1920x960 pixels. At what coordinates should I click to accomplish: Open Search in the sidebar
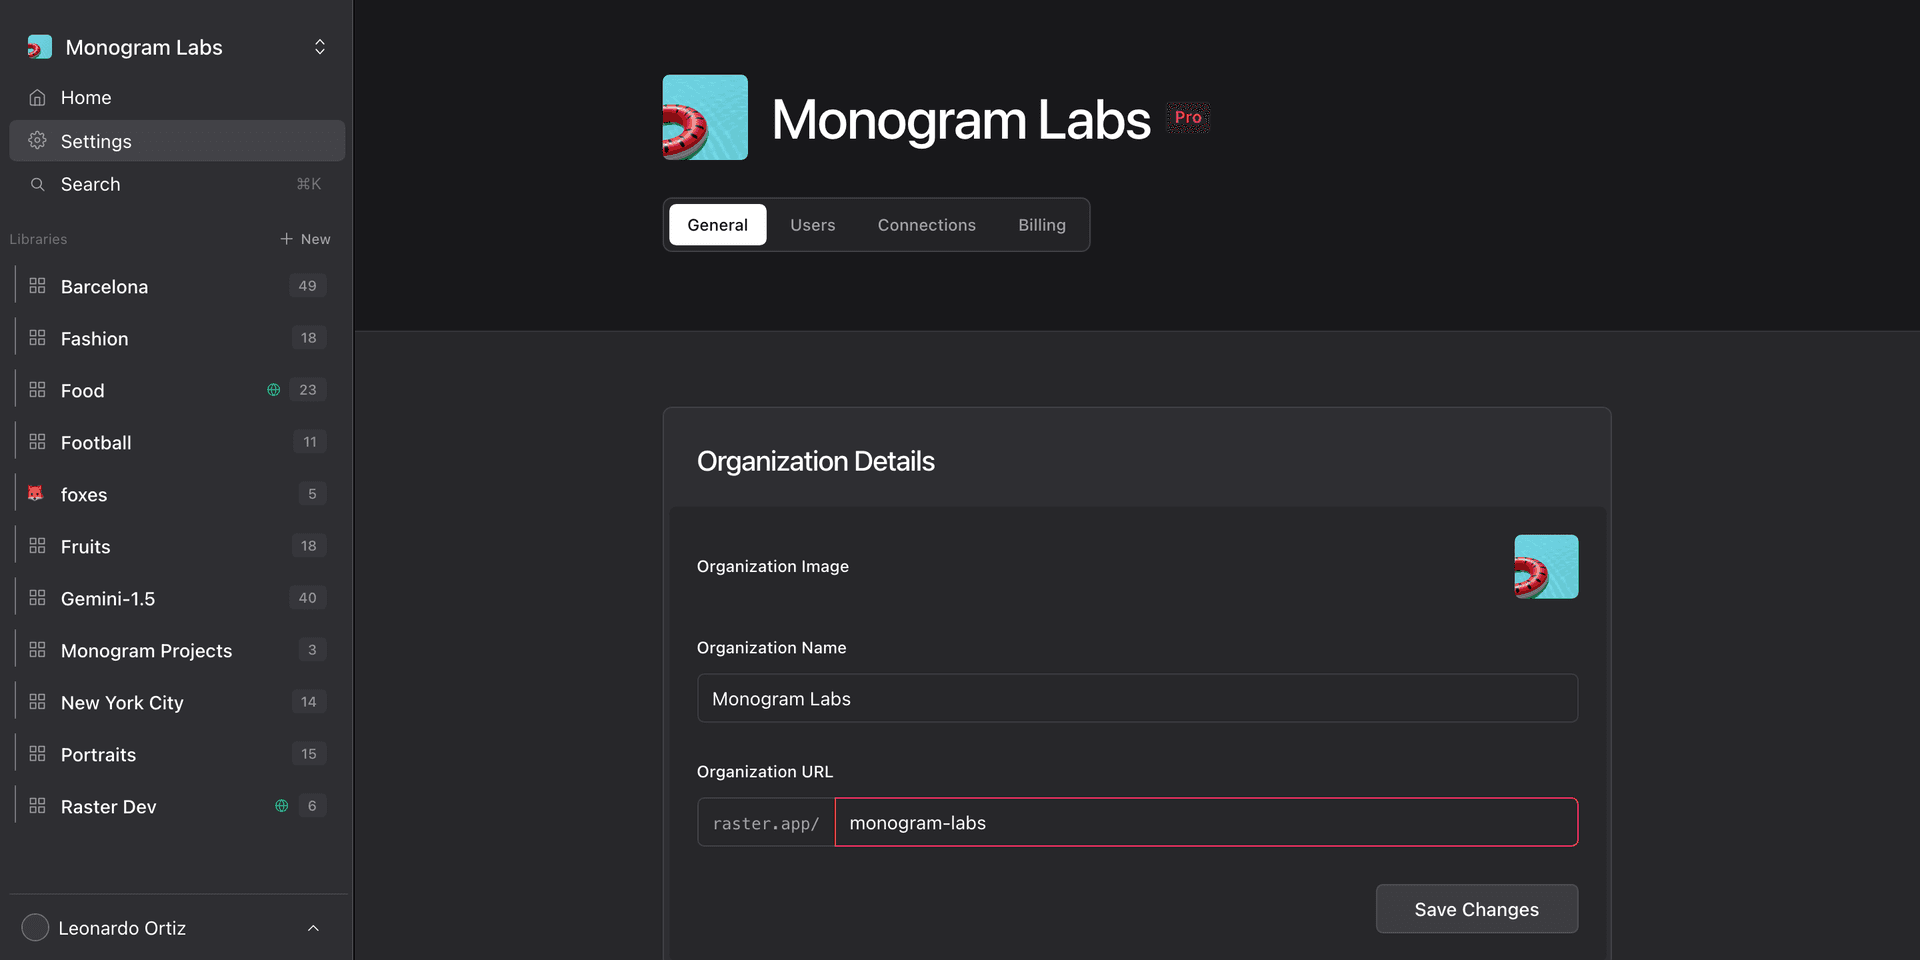[x=177, y=184]
